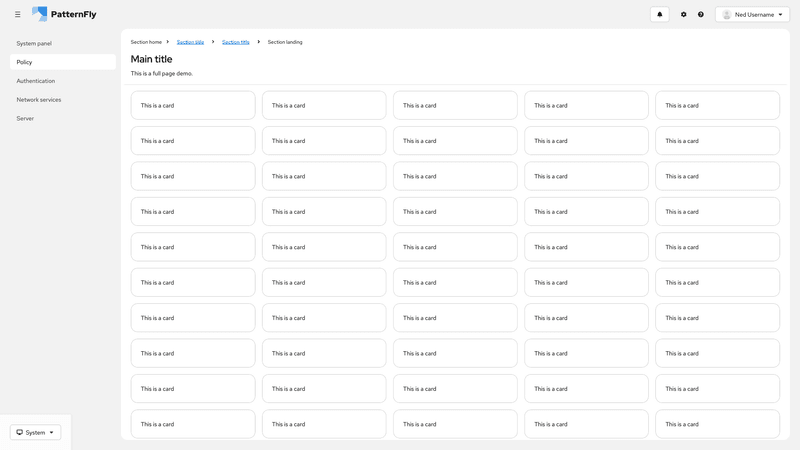Screen dimensions: 800x450
Task: Open the settings gear icon
Action: pos(684,14)
